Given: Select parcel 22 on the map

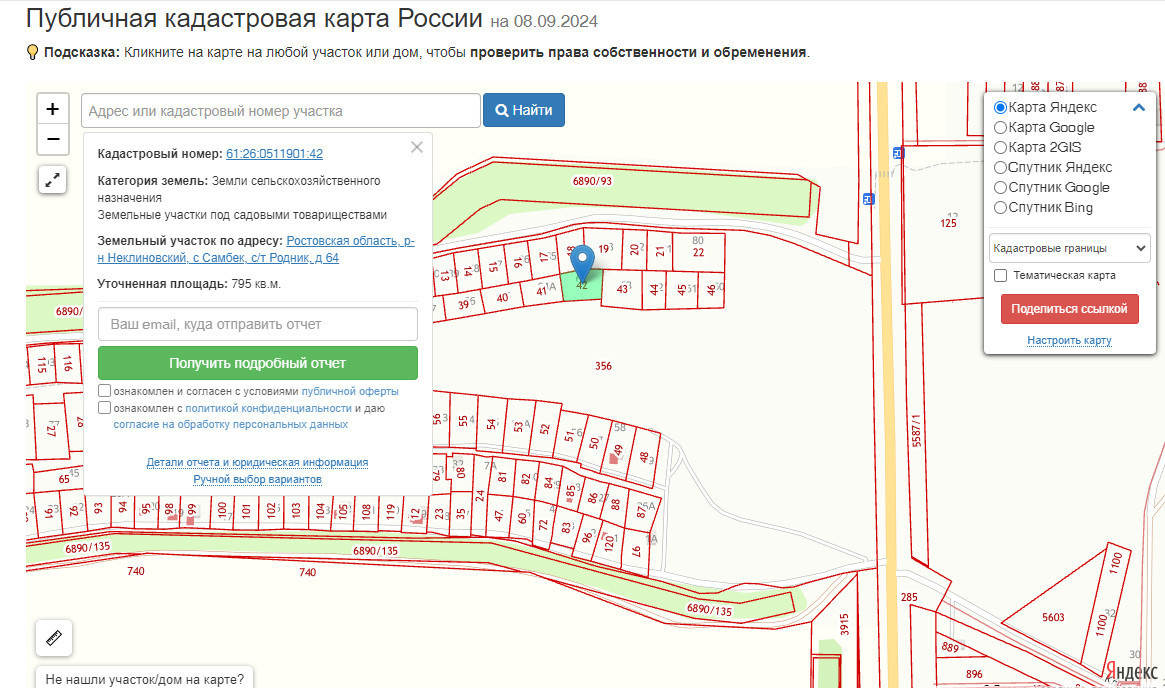Looking at the screenshot, I should (x=698, y=252).
